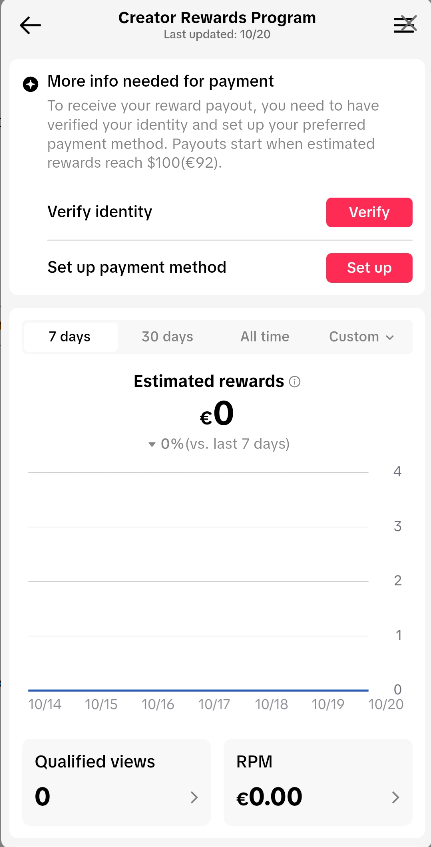This screenshot has height=847, width=431.
Task: Open the Qualified views card
Action: (116, 782)
